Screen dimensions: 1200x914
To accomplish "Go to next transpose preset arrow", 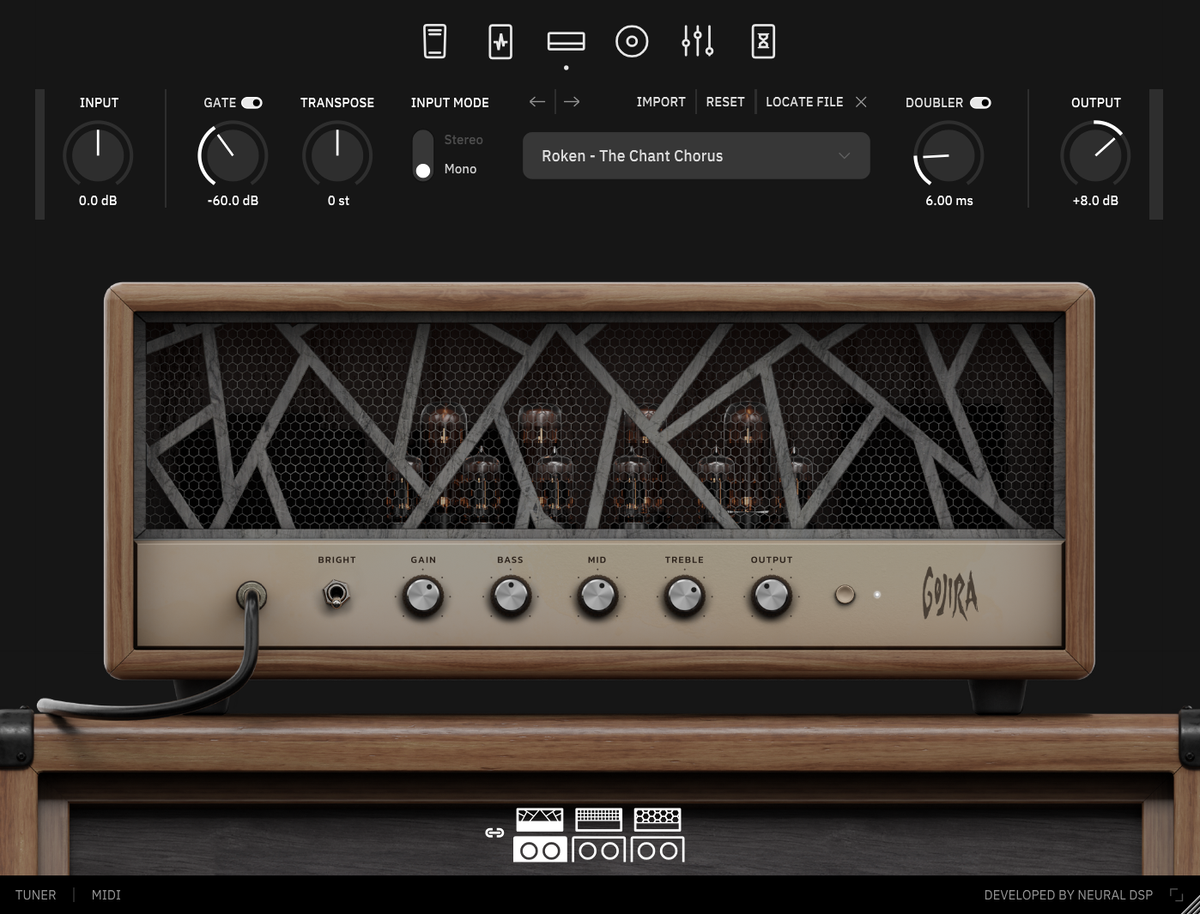I will (572, 102).
